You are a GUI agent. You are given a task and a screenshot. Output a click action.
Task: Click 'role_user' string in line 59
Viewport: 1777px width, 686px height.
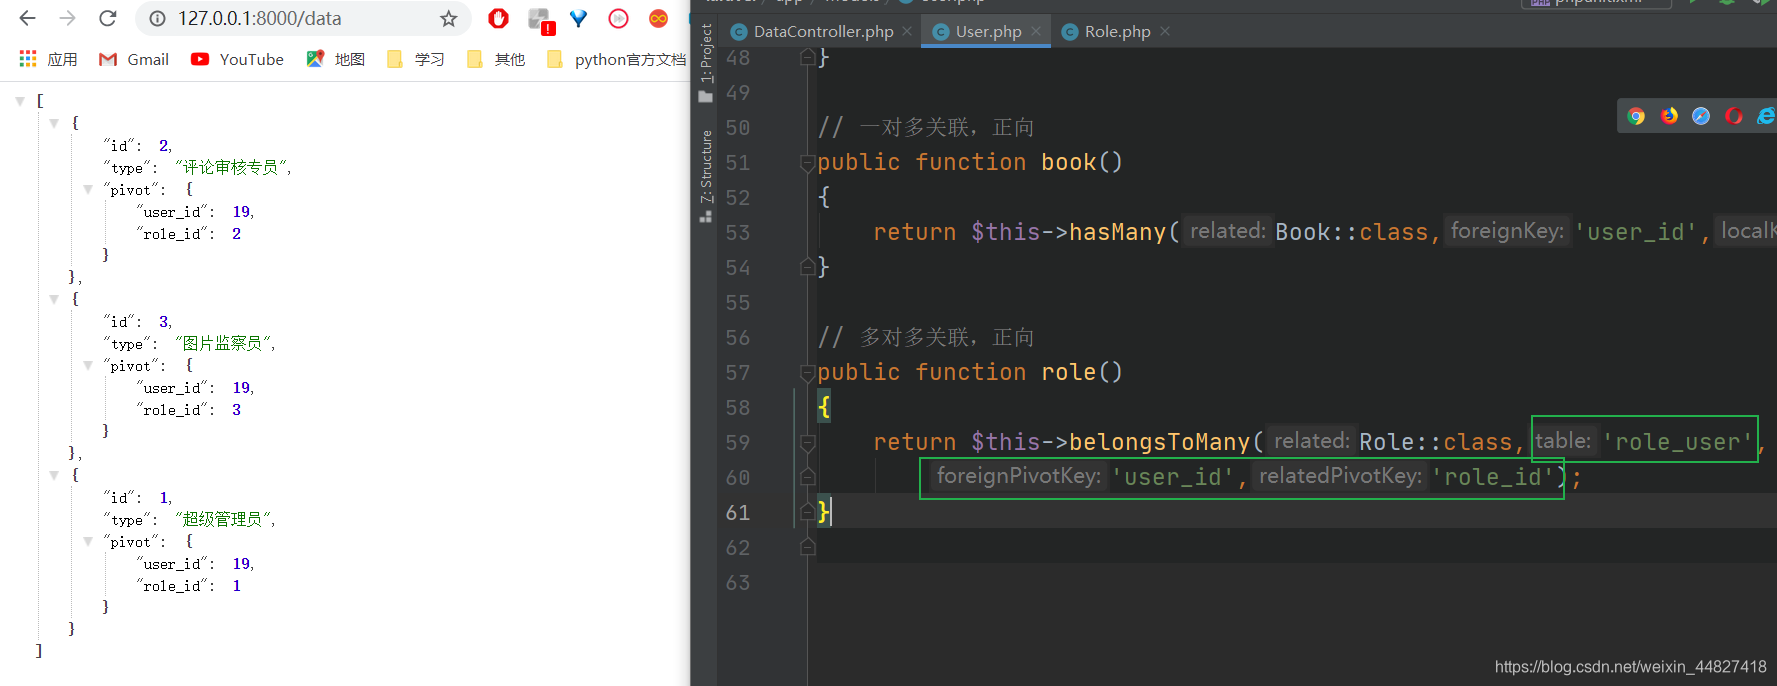point(1677,442)
